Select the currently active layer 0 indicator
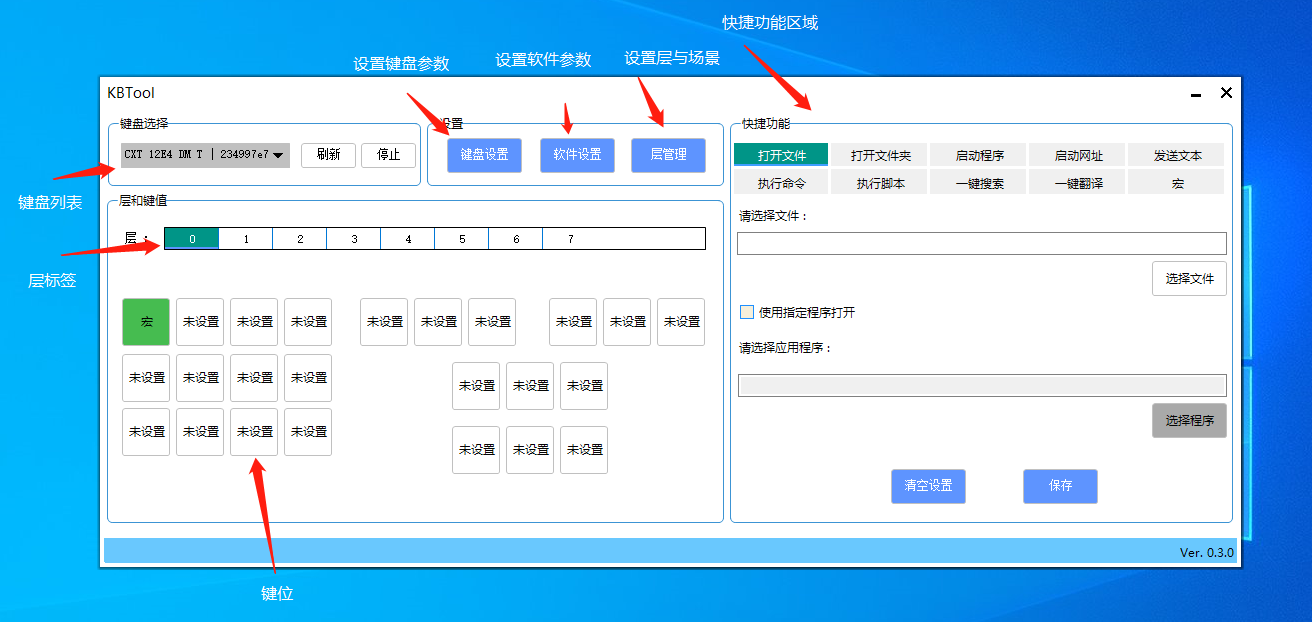Viewport: 1312px width, 622px height. coord(191,238)
